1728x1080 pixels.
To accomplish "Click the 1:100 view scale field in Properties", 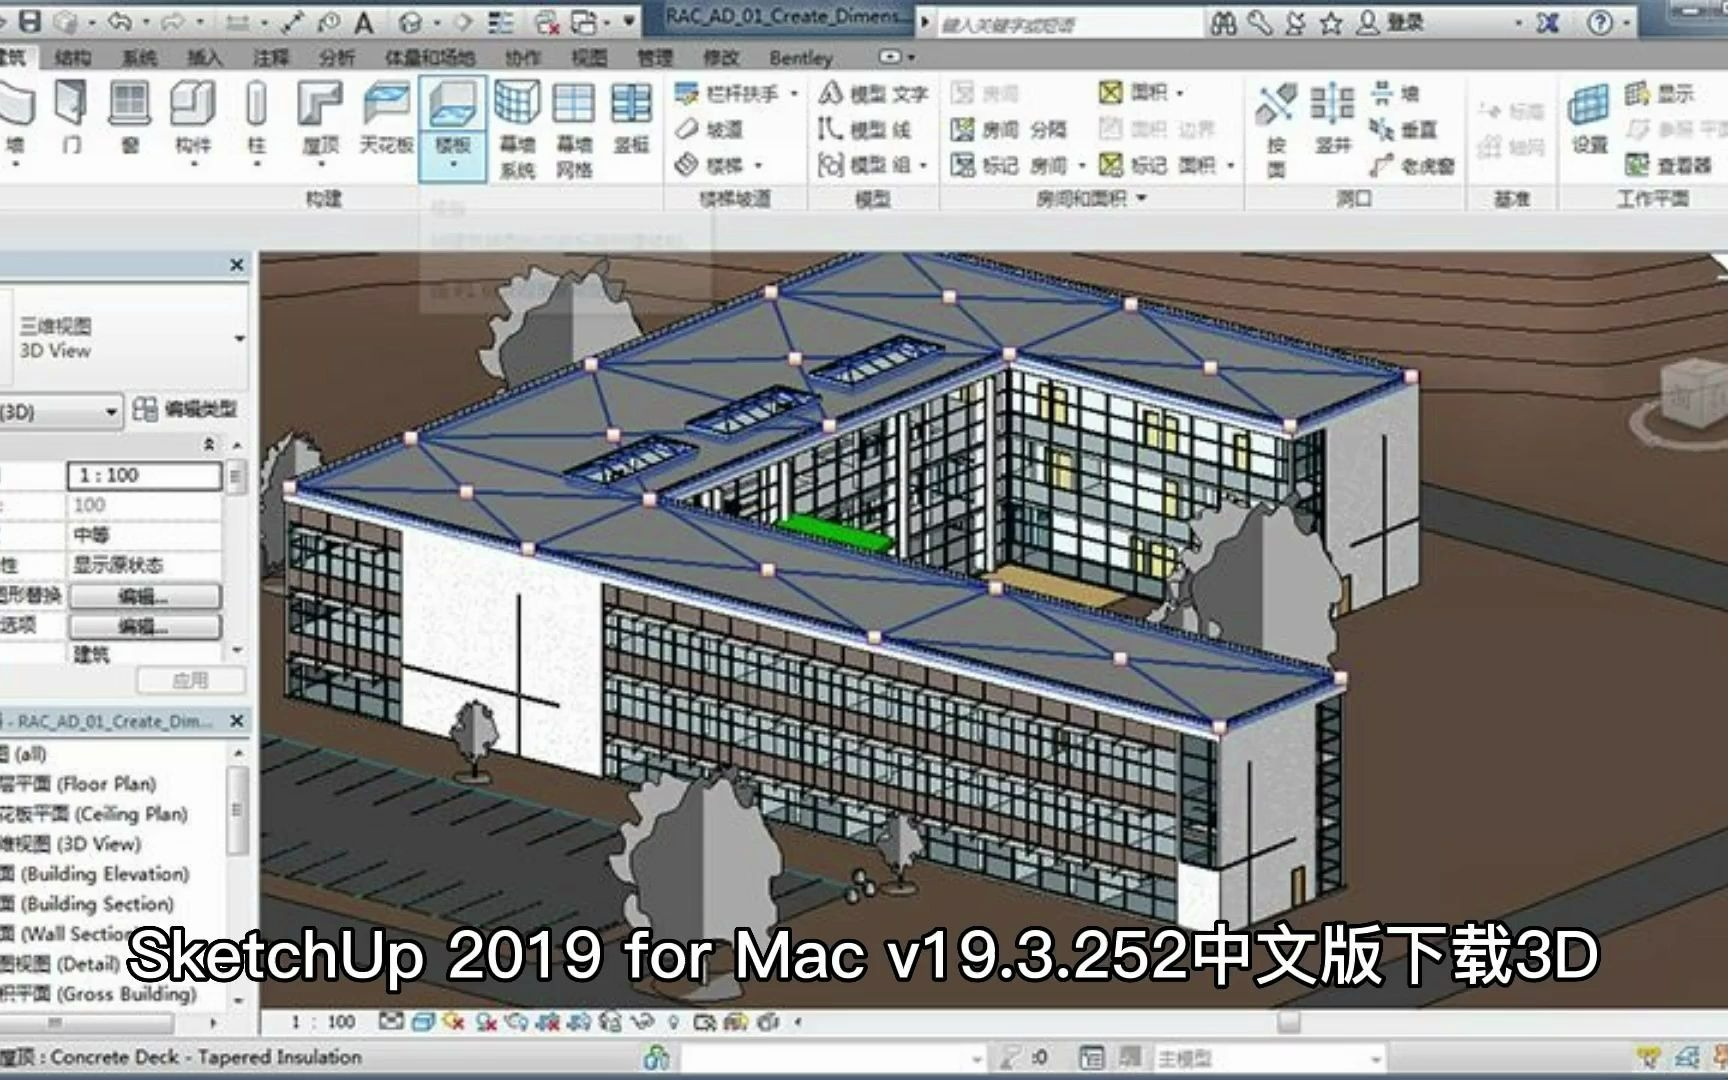I will (x=144, y=476).
